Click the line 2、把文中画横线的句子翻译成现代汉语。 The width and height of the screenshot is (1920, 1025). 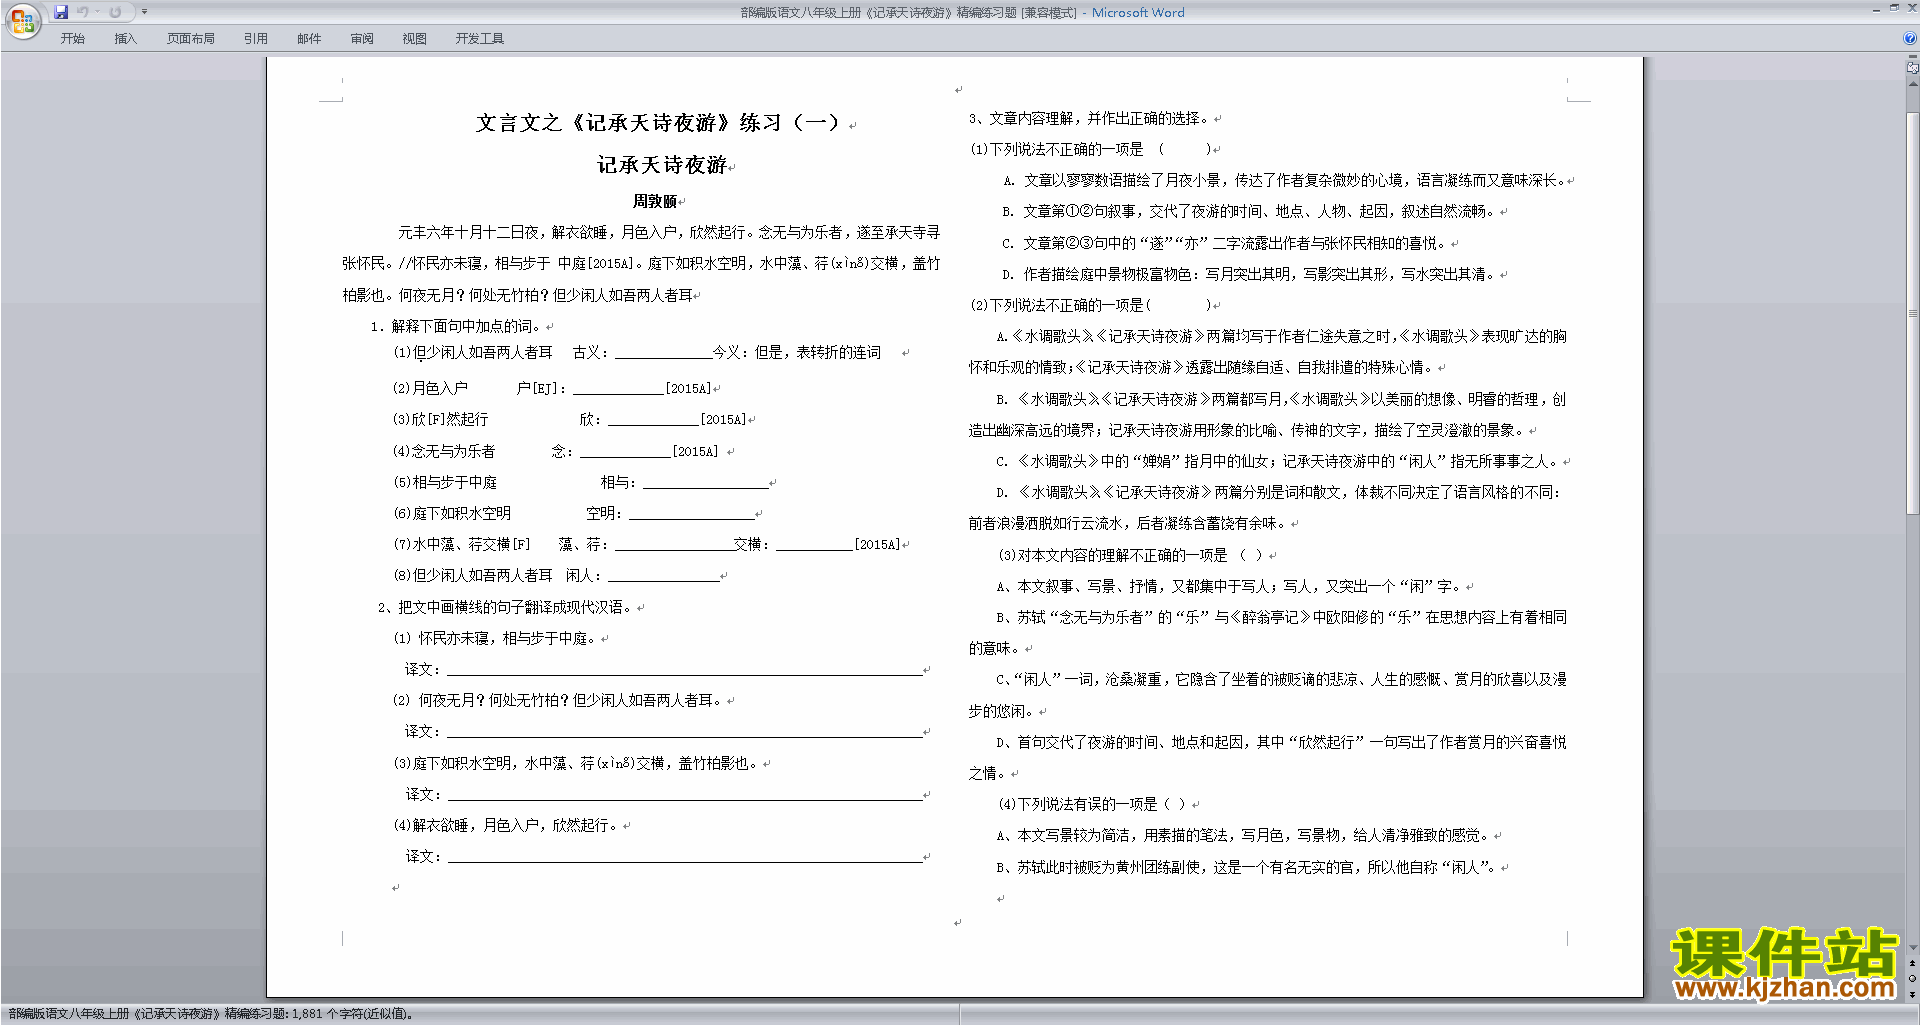pos(506,607)
